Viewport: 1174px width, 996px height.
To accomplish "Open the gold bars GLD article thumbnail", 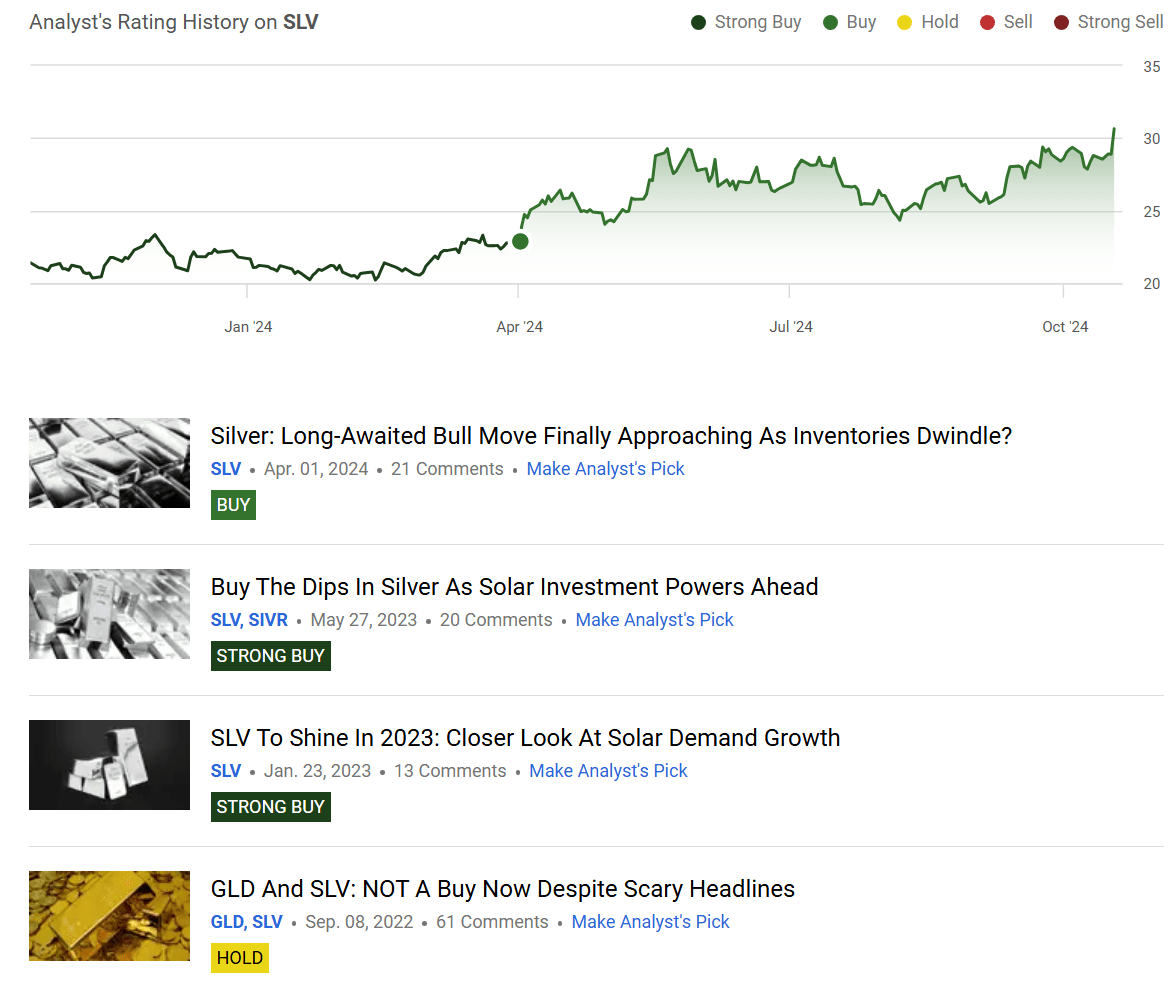I will coord(109,916).
